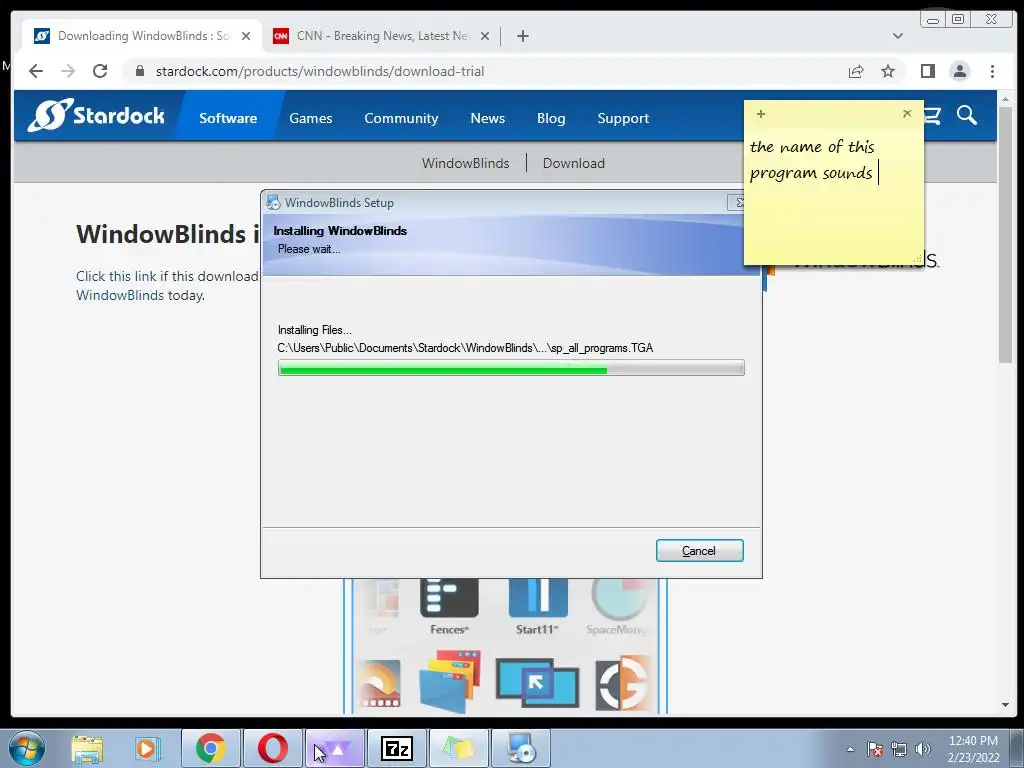This screenshot has height=768, width=1024.
Task: Click the search magnifier on Stardock header
Action: (967, 116)
